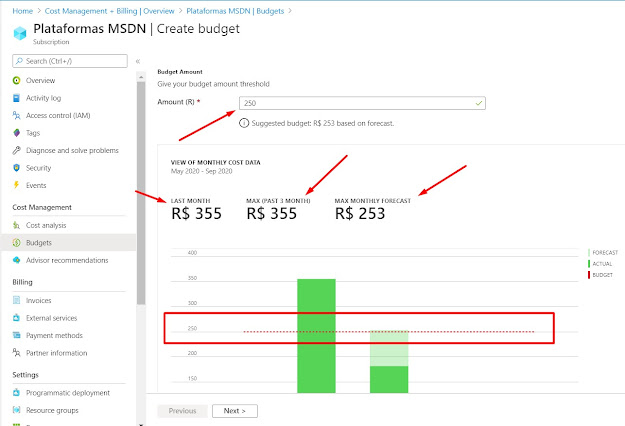Open Plataformas MSDN | Budgets breadcrumb
Screen dimensions: 625x426
235,11
